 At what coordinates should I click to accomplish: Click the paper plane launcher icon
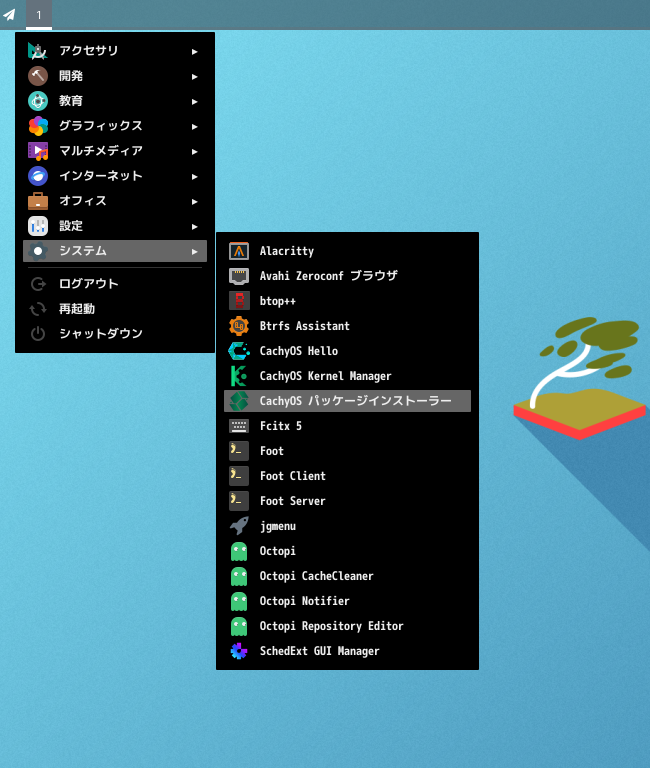coord(10,14)
